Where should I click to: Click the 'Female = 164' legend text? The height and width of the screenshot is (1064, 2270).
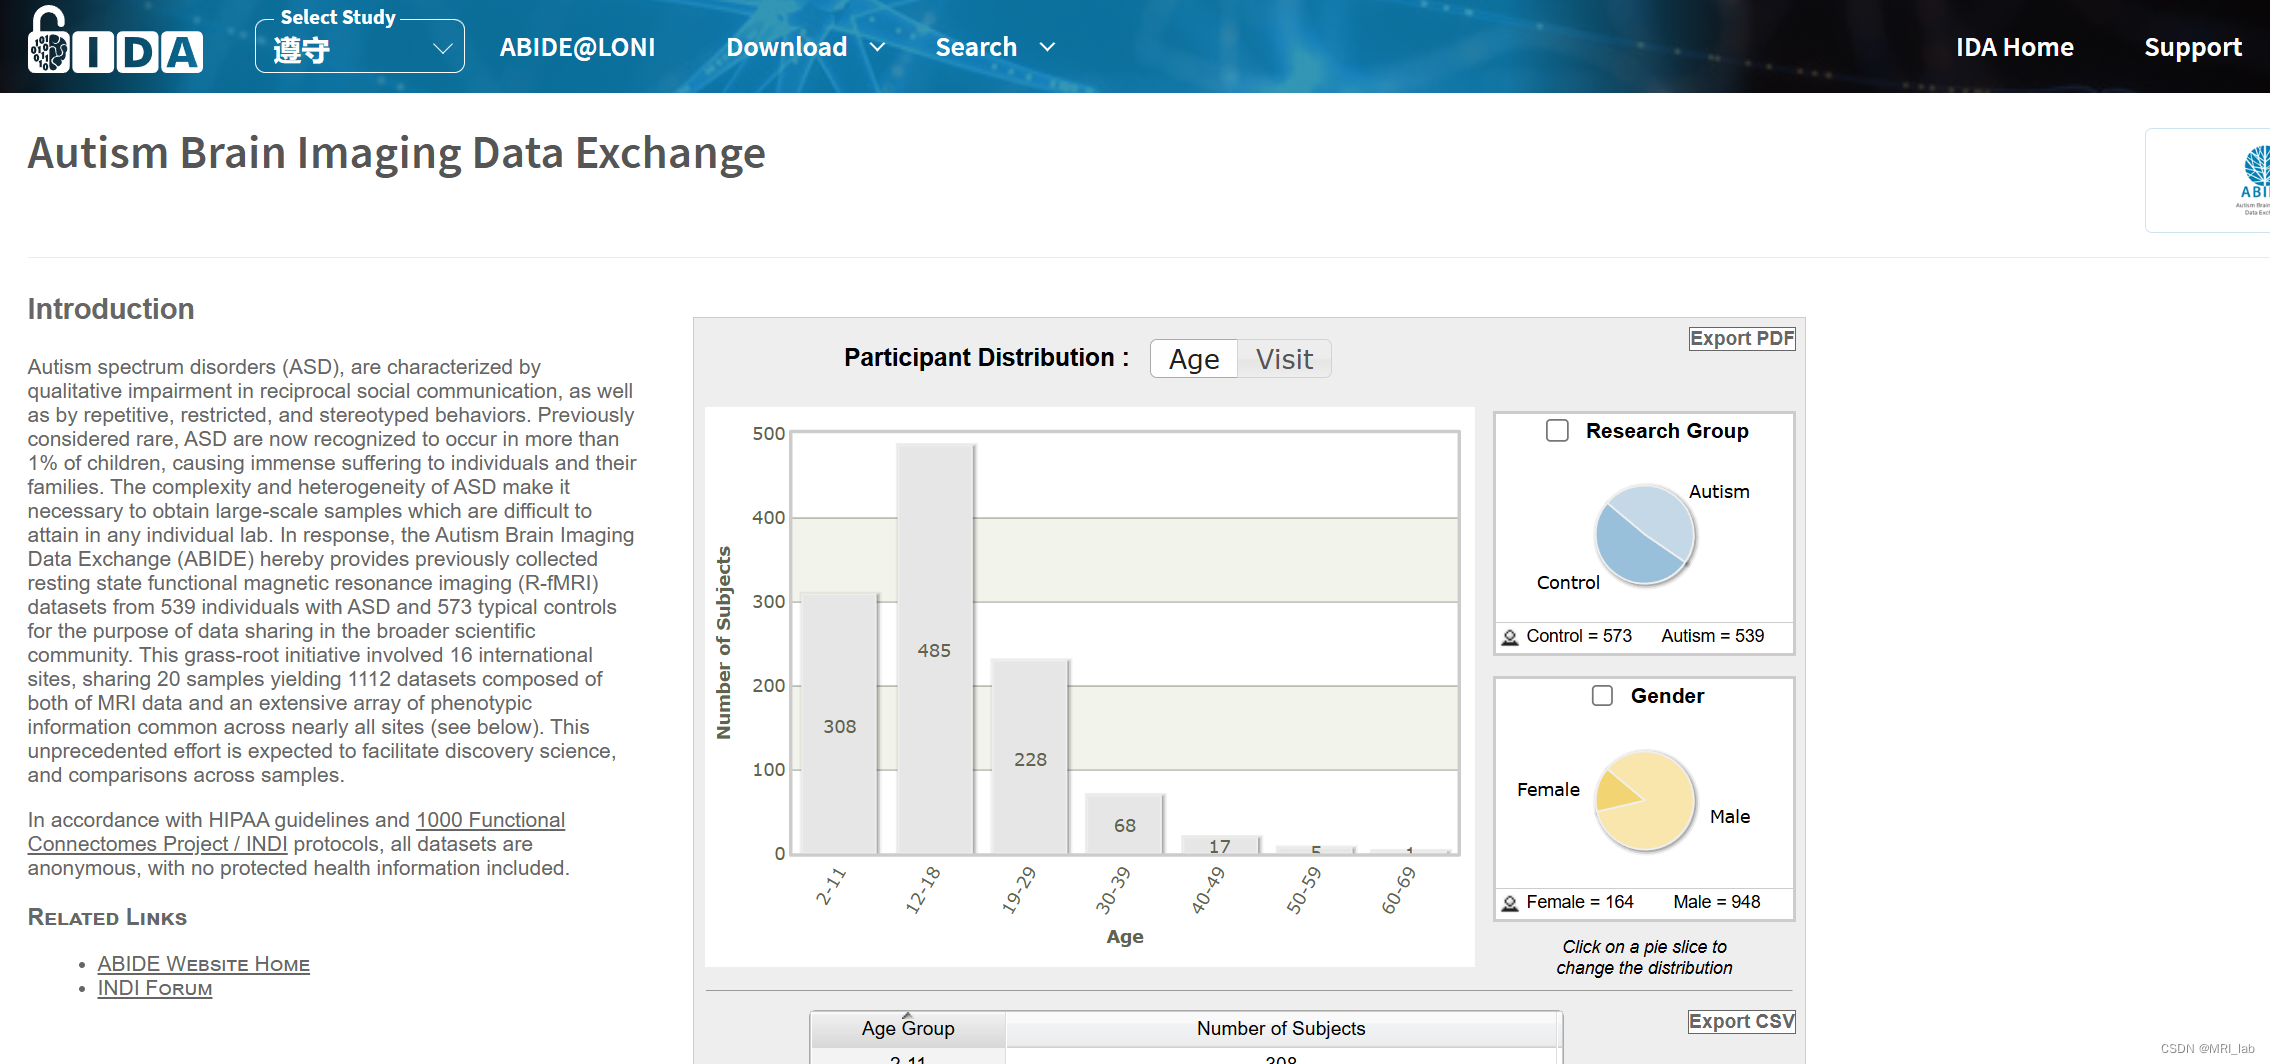pos(1580,902)
